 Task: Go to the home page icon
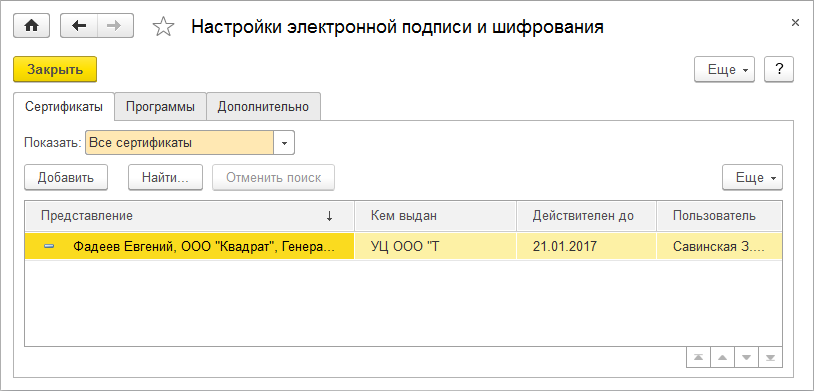click(x=31, y=26)
